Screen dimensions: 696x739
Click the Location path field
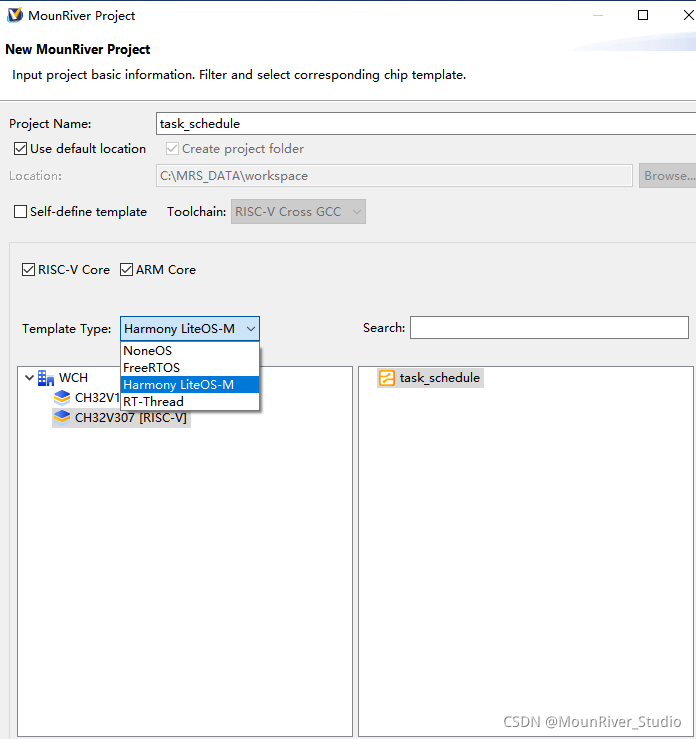click(x=394, y=176)
